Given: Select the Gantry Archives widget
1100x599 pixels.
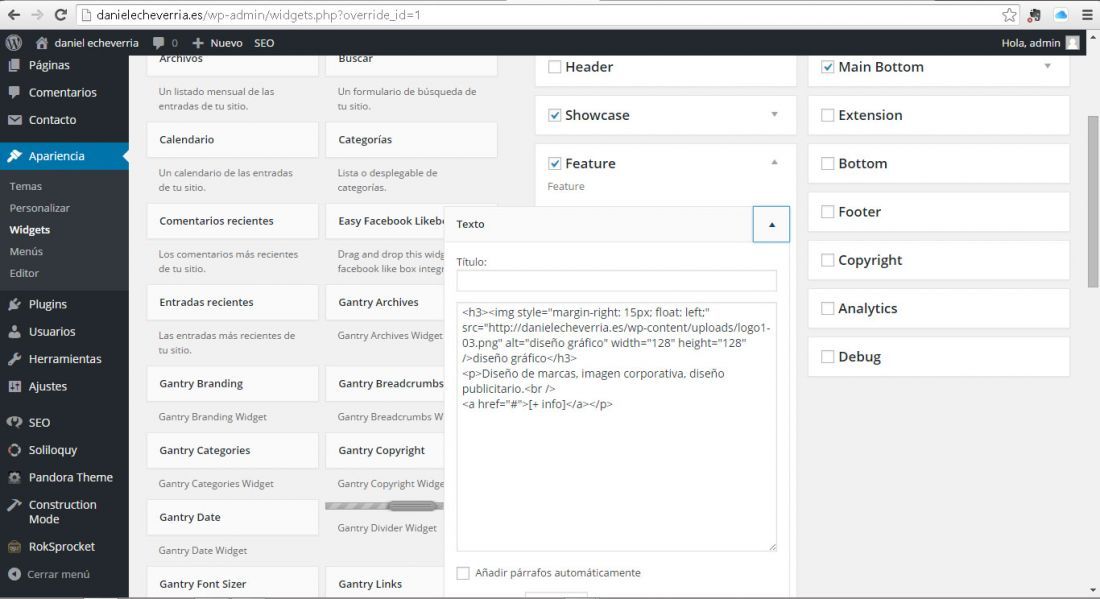Looking at the screenshot, I should 384,302.
